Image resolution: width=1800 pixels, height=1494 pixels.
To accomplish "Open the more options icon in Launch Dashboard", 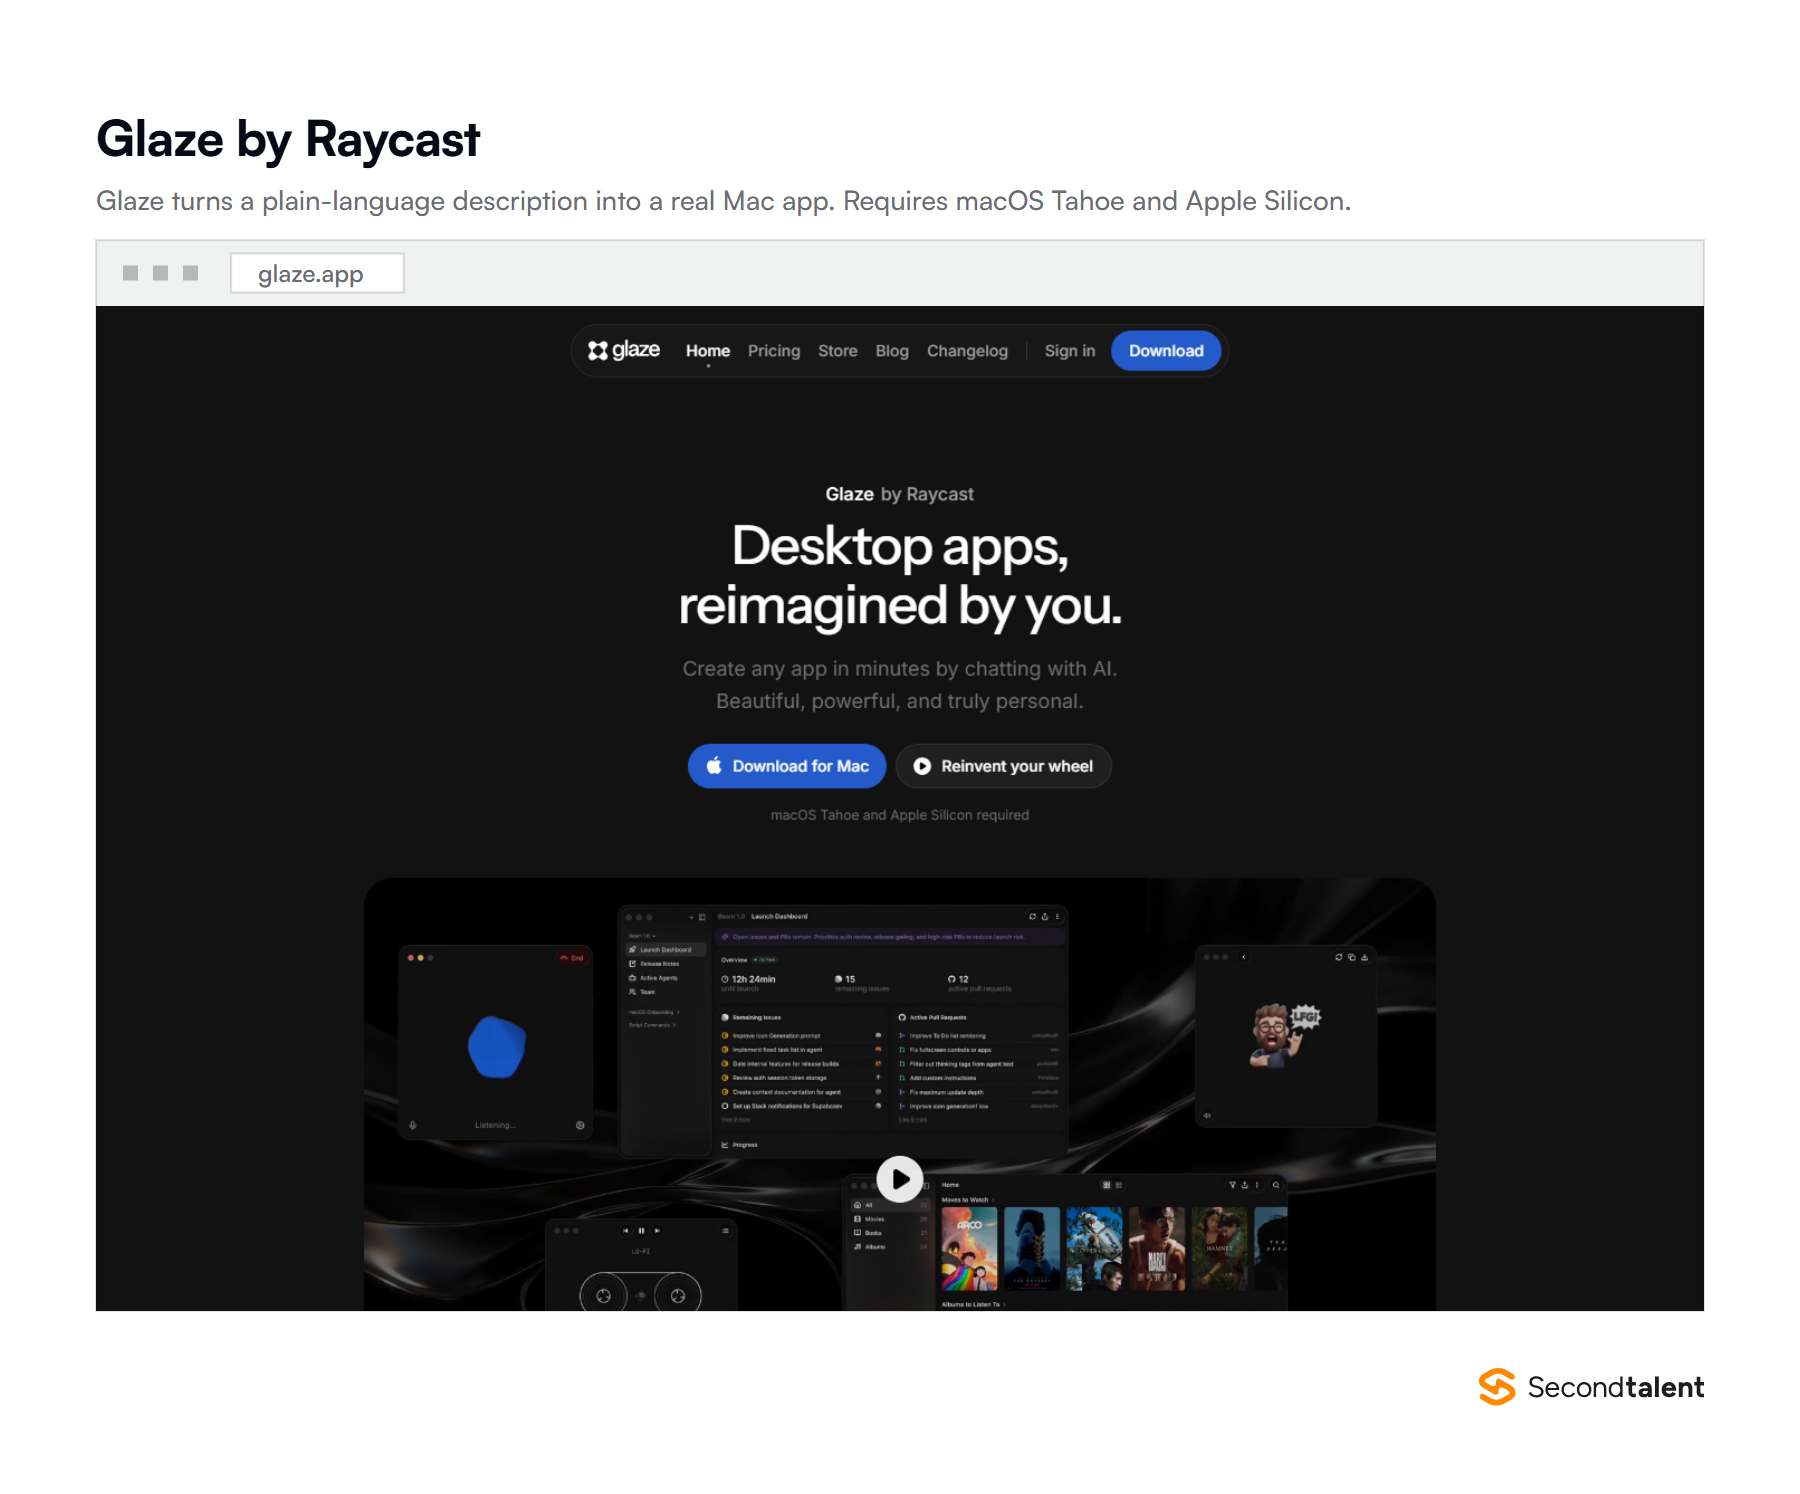I will [x=1057, y=916].
